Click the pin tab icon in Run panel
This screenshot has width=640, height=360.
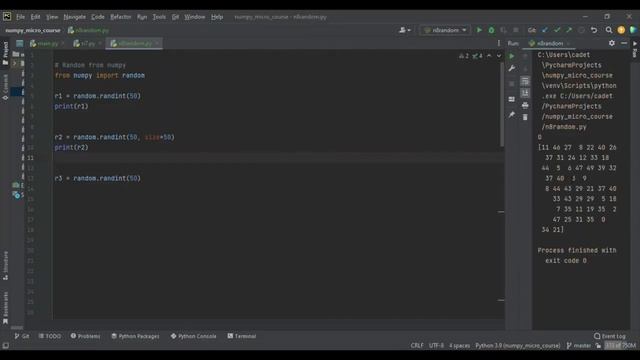512,115
